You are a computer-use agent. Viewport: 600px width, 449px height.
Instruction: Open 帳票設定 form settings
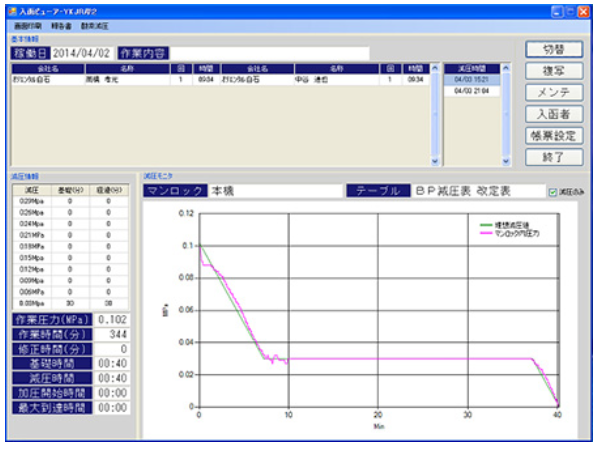[553, 135]
